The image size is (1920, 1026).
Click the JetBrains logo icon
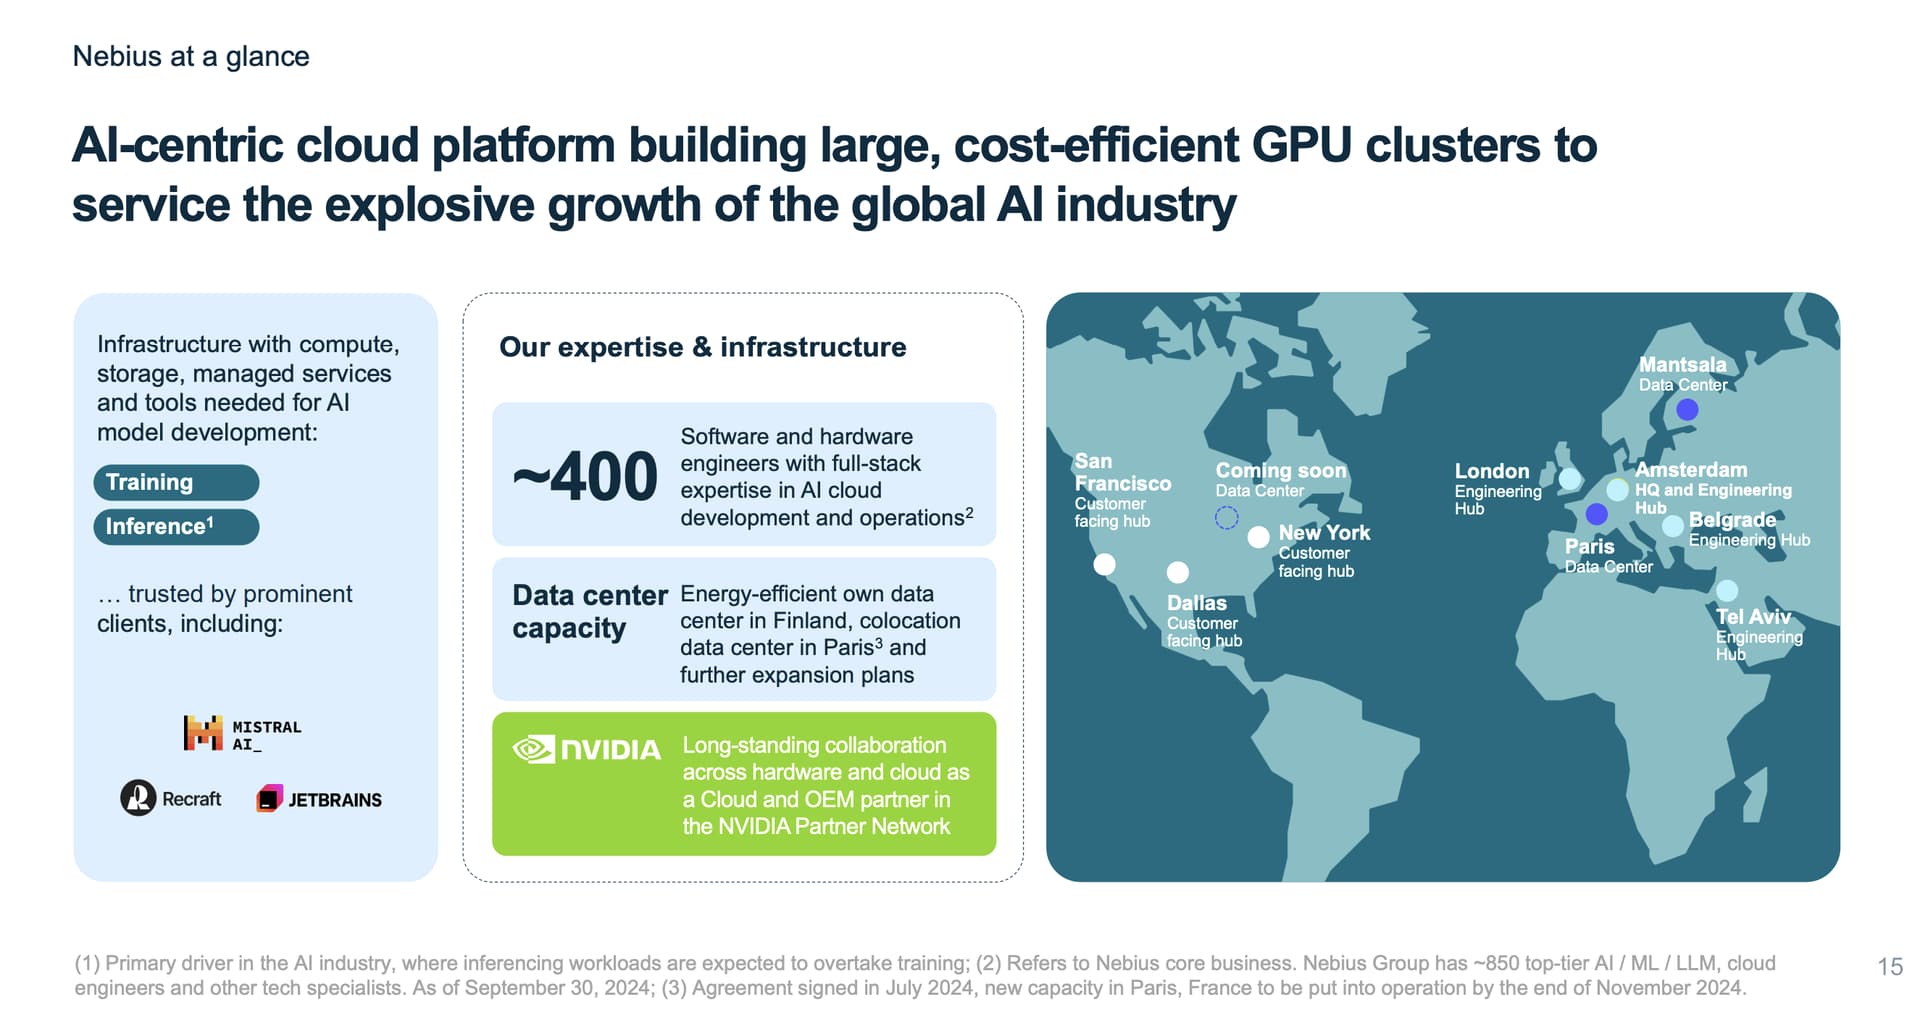click(x=269, y=799)
